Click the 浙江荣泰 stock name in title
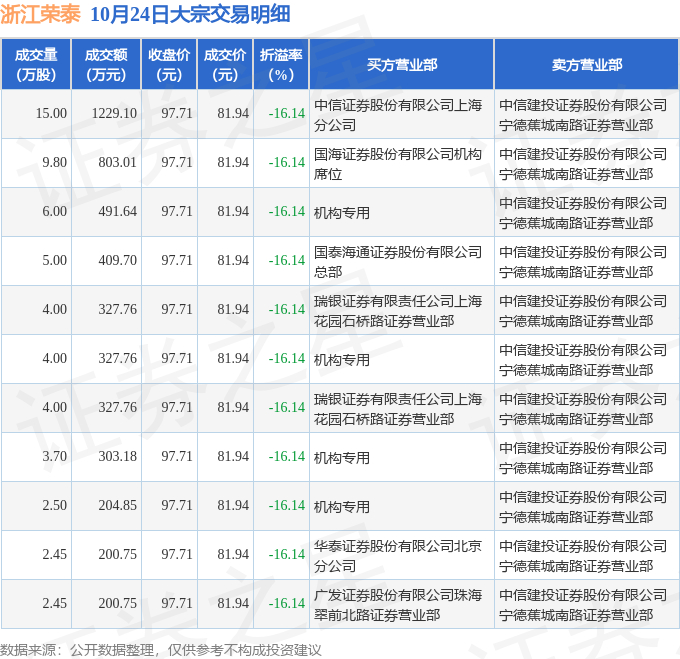 [x=40, y=14]
